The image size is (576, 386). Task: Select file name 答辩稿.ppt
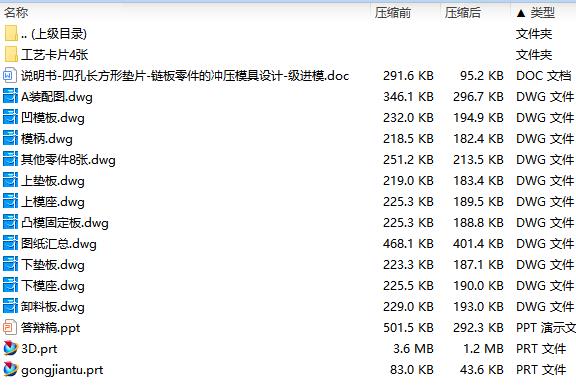point(50,328)
